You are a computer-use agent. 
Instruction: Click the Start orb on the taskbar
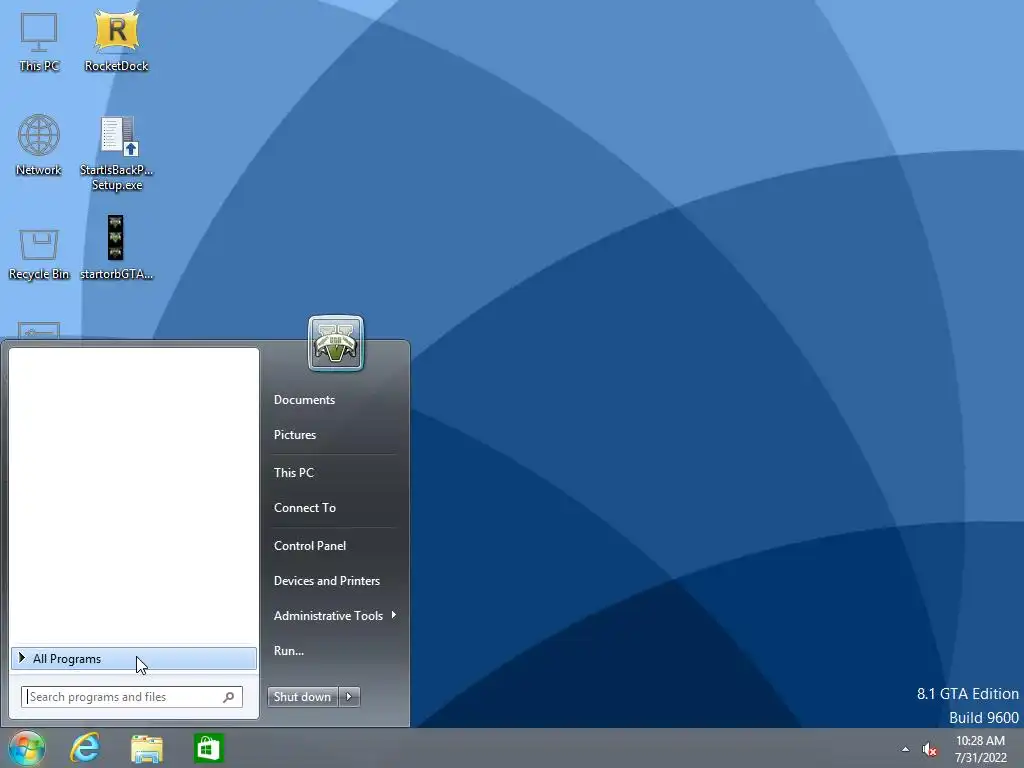[26, 748]
